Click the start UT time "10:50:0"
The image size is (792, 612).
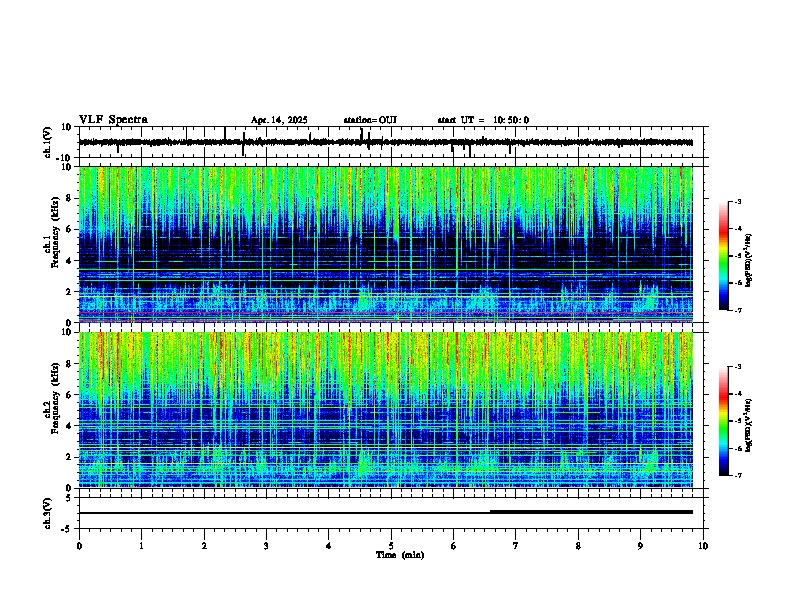pos(511,120)
